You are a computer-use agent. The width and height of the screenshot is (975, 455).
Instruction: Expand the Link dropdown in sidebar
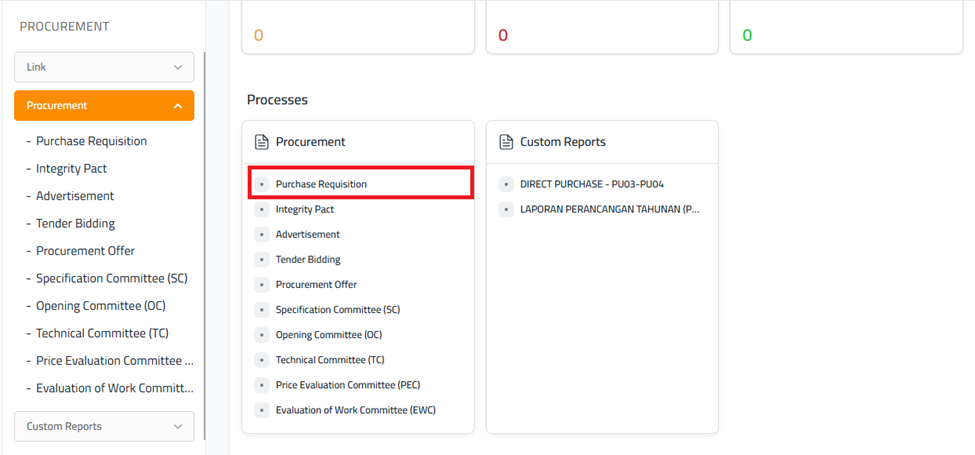point(104,67)
